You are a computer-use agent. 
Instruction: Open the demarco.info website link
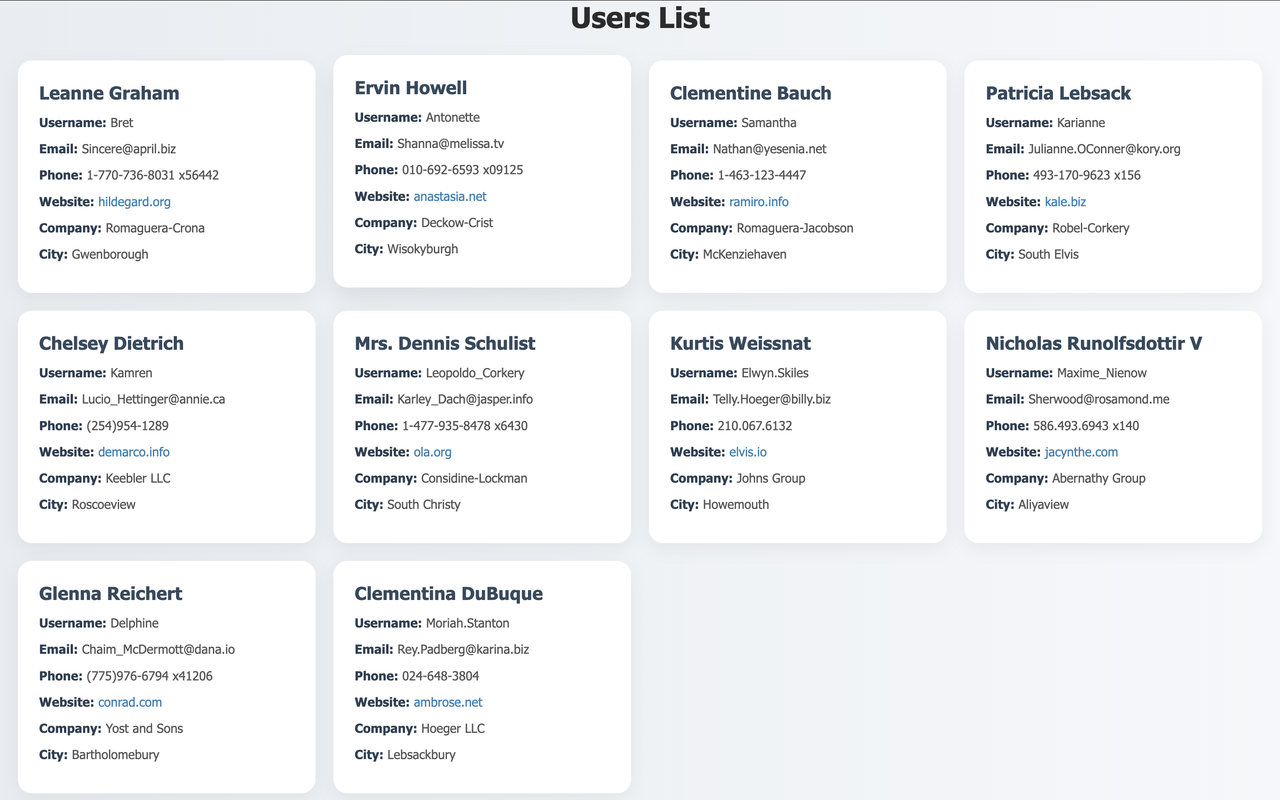(x=134, y=452)
